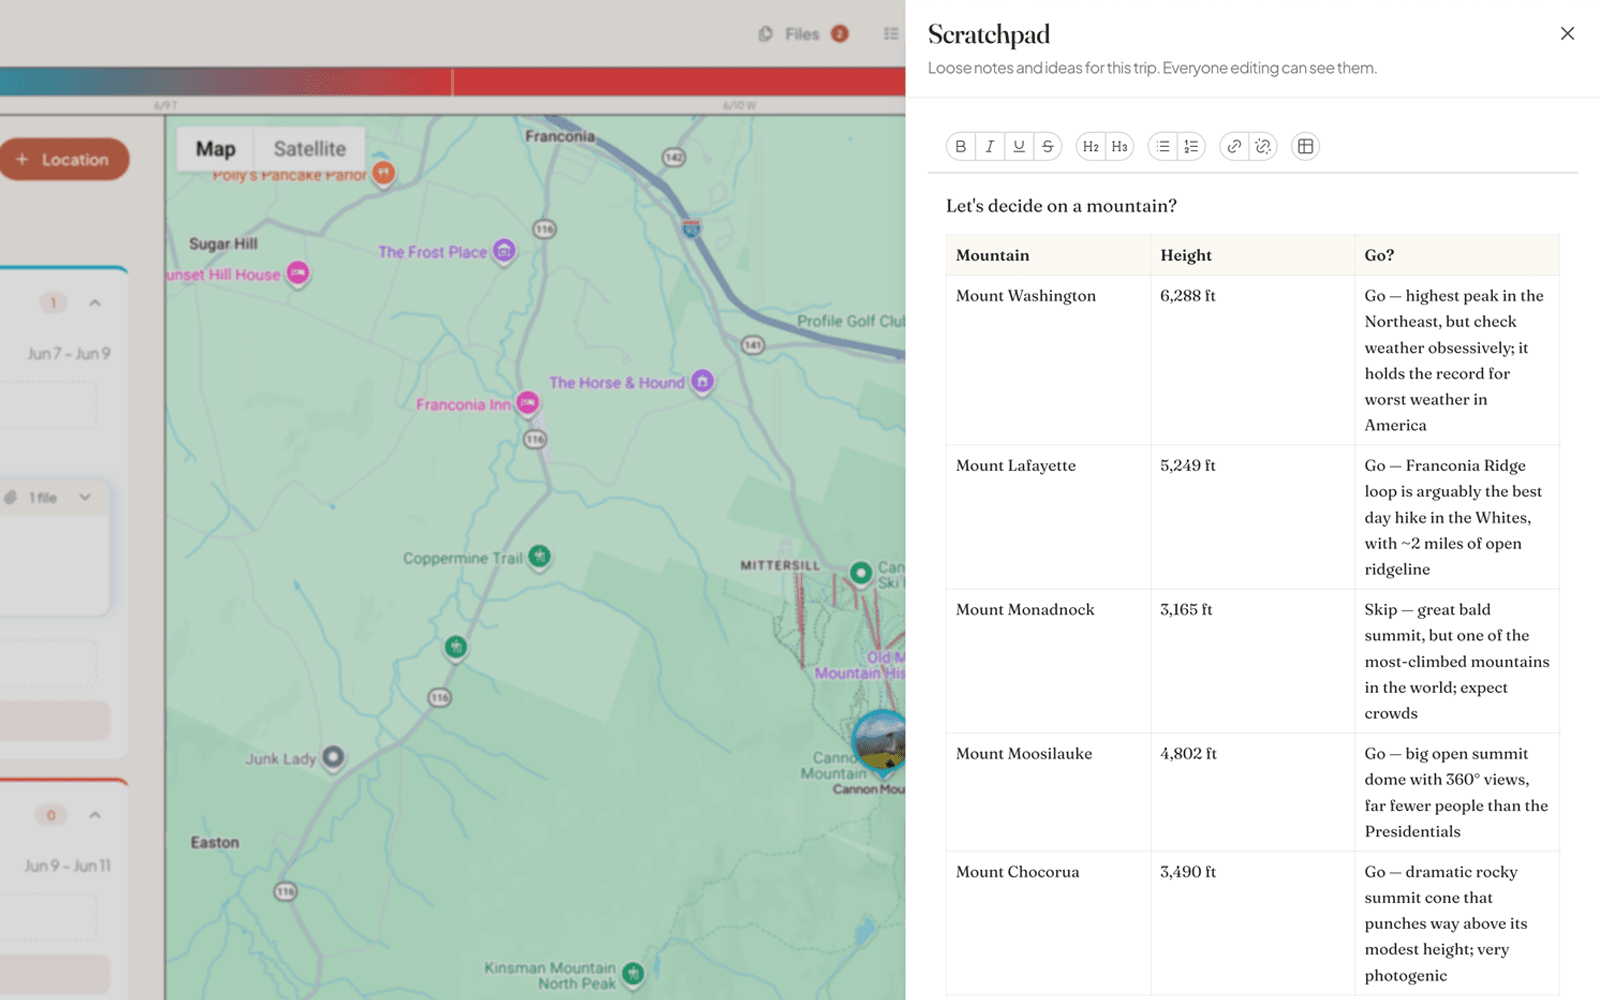Click the Go? column header
This screenshot has height=1000, width=1600.
click(1457, 255)
